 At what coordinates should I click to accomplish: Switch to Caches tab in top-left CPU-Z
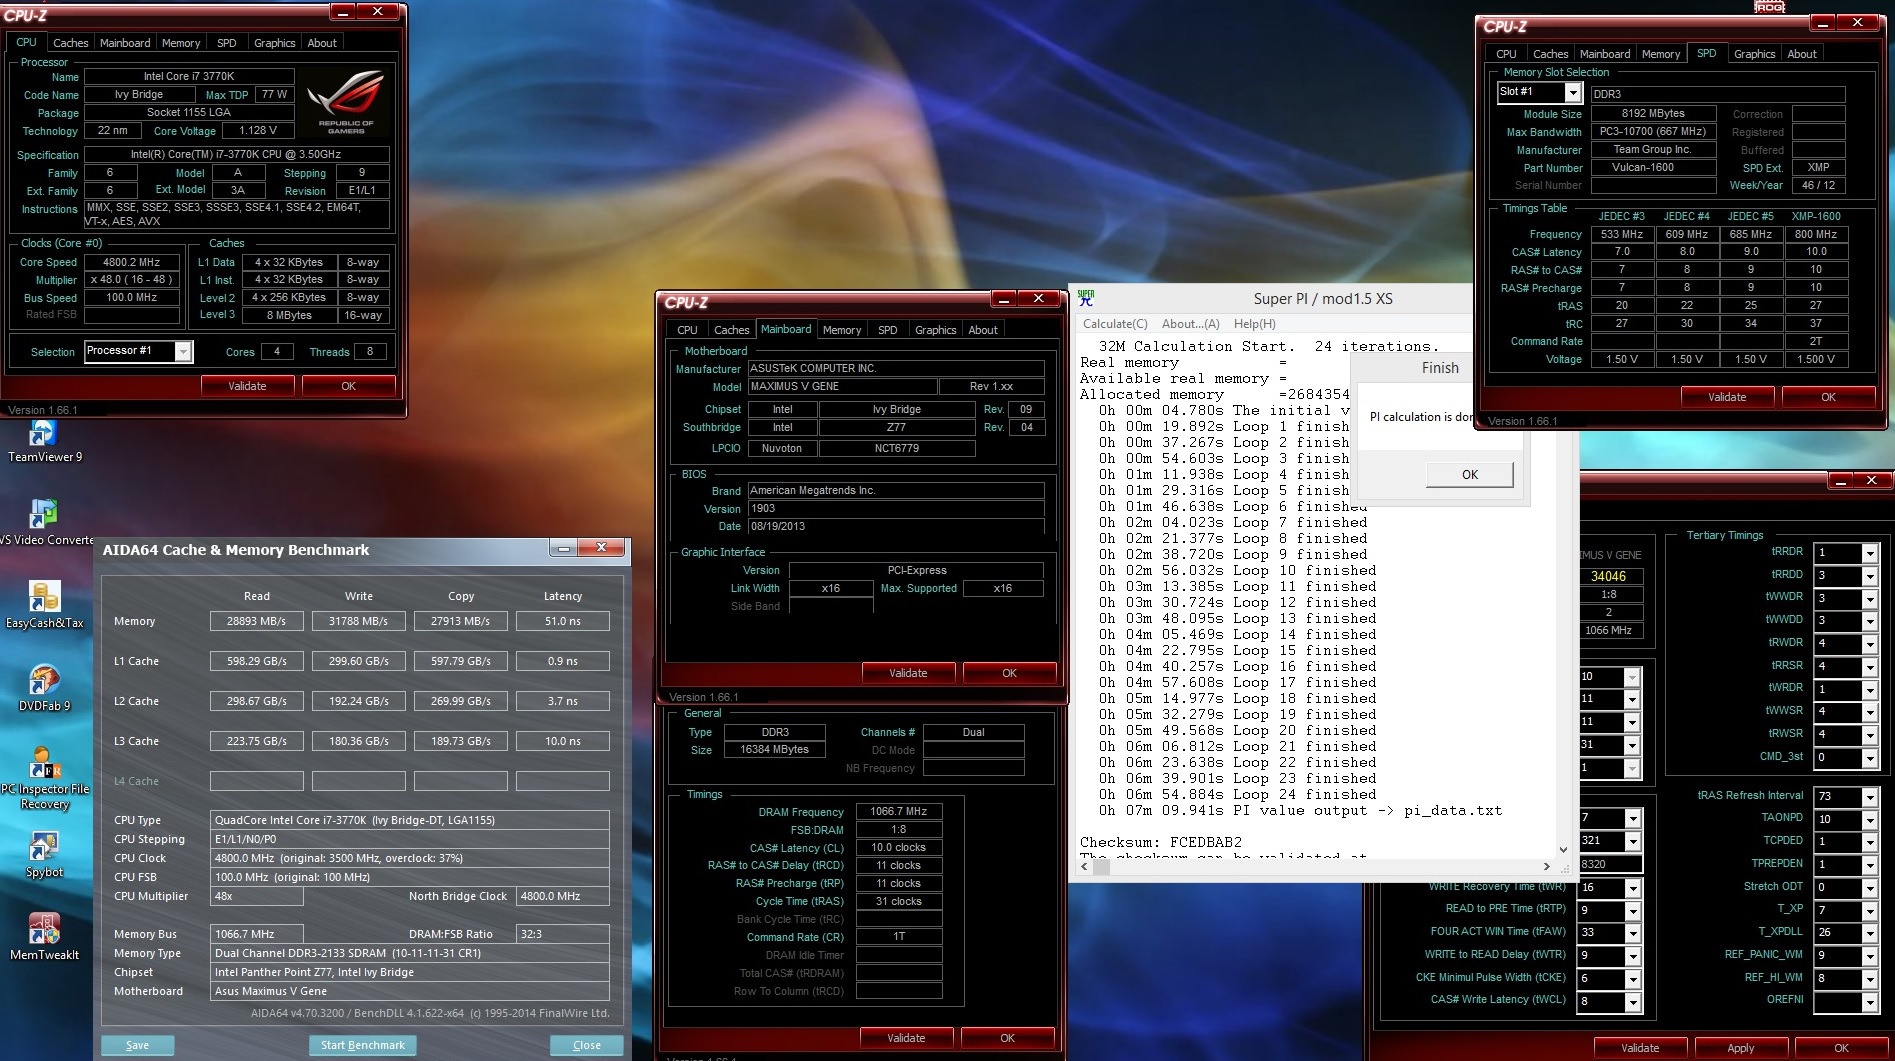(x=70, y=43)
